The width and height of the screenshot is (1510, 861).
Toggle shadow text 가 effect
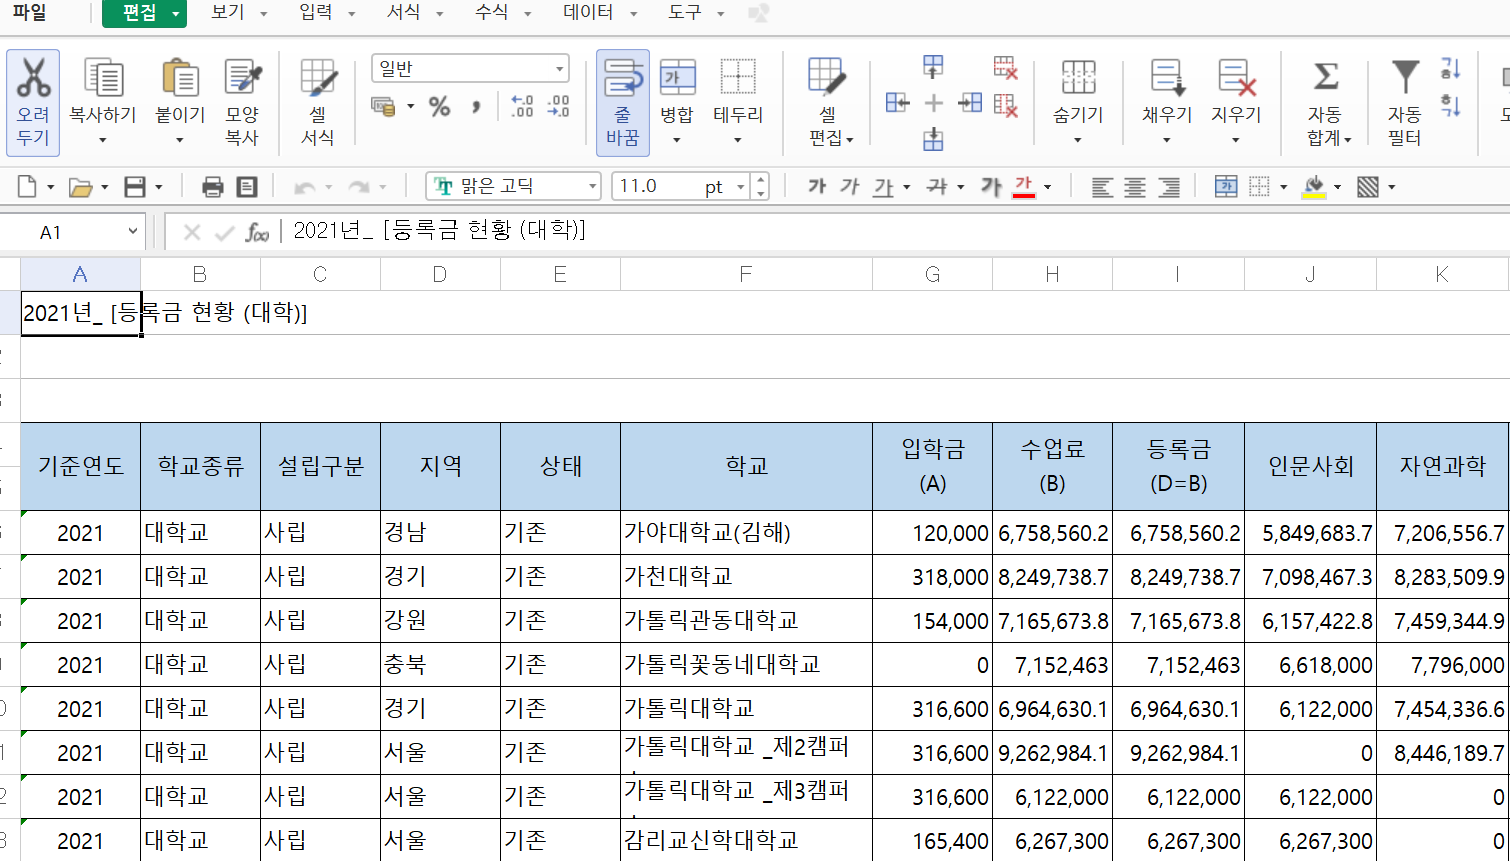(x=990, y=187)
